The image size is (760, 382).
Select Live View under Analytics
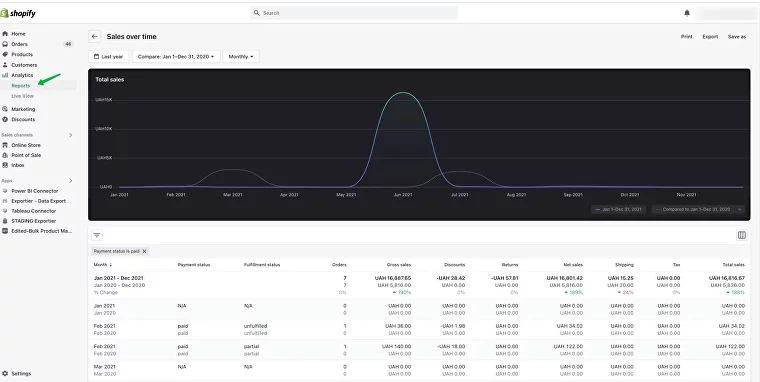click(23, 96)
